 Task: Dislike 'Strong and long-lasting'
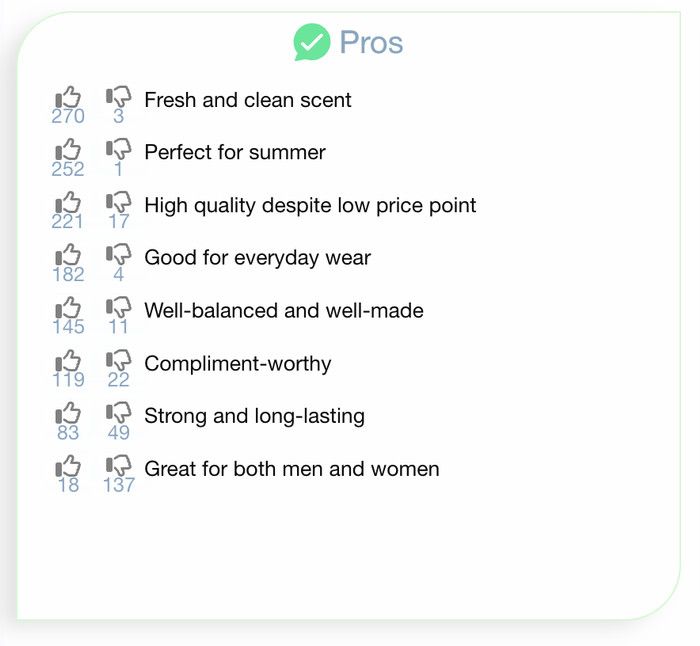[119, 413]
